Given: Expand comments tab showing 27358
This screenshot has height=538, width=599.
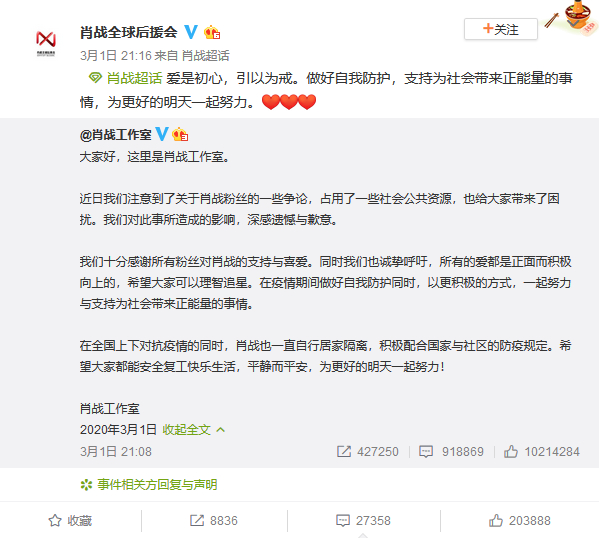Looking at the screenshot, I should (363, 520).
